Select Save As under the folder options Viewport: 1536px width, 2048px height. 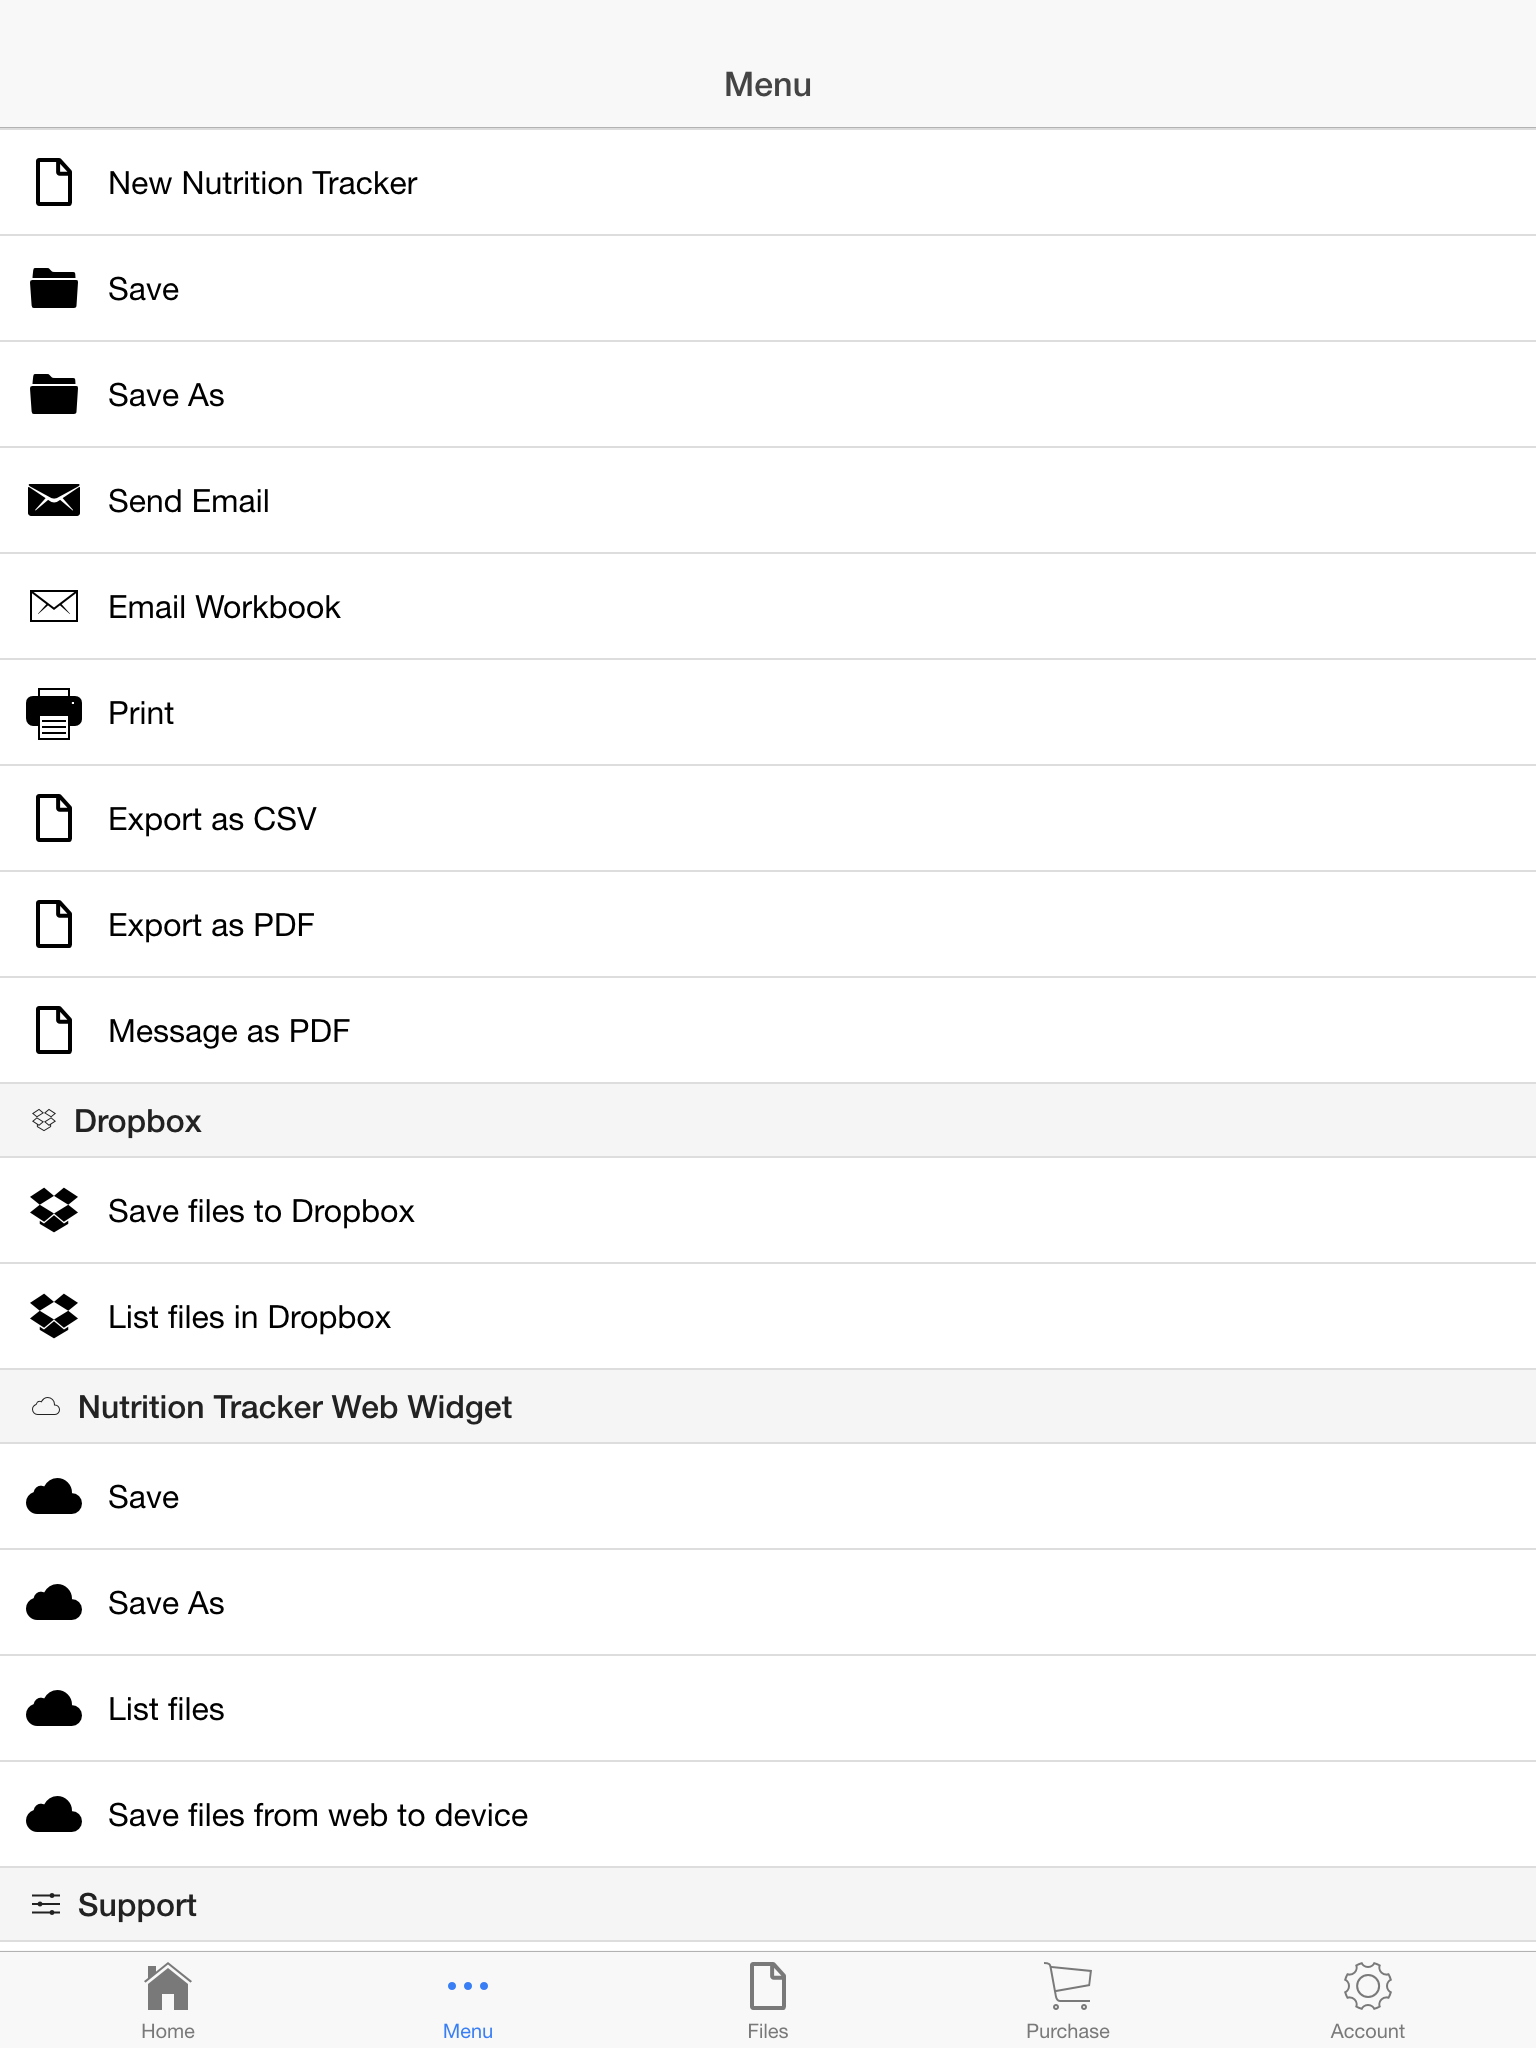tap(768, 395)
